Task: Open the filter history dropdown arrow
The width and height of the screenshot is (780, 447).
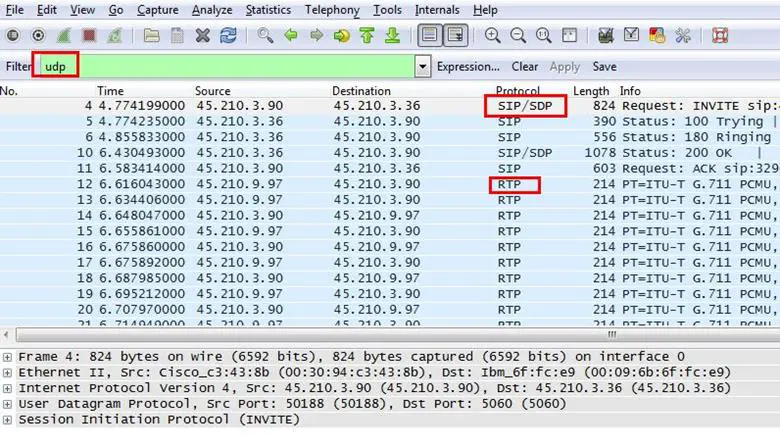Action: click(x=422, y=67)
